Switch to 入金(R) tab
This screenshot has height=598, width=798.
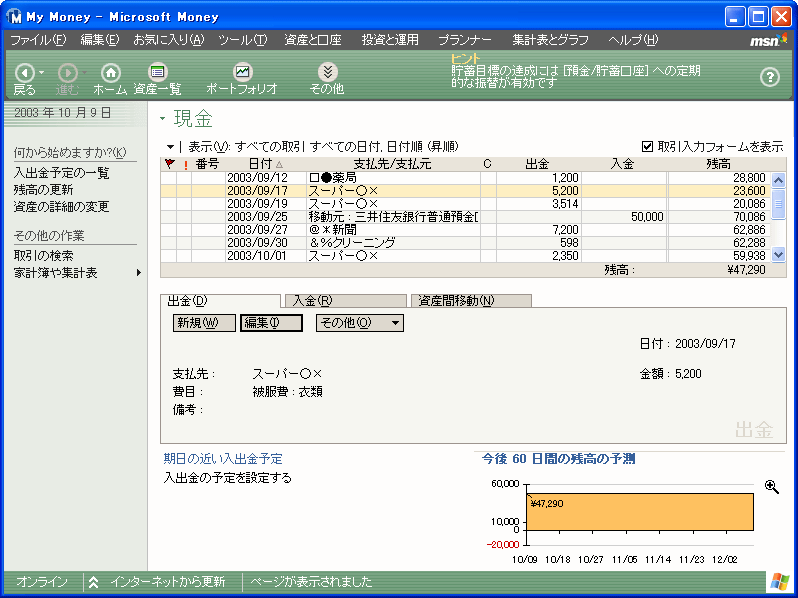[x=346, y=301]
